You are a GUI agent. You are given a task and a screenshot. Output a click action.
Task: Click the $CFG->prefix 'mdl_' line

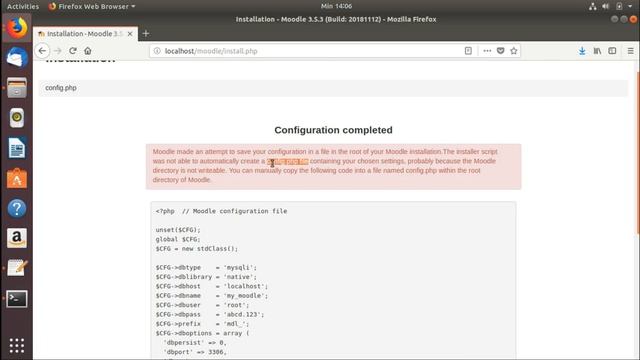202,324
